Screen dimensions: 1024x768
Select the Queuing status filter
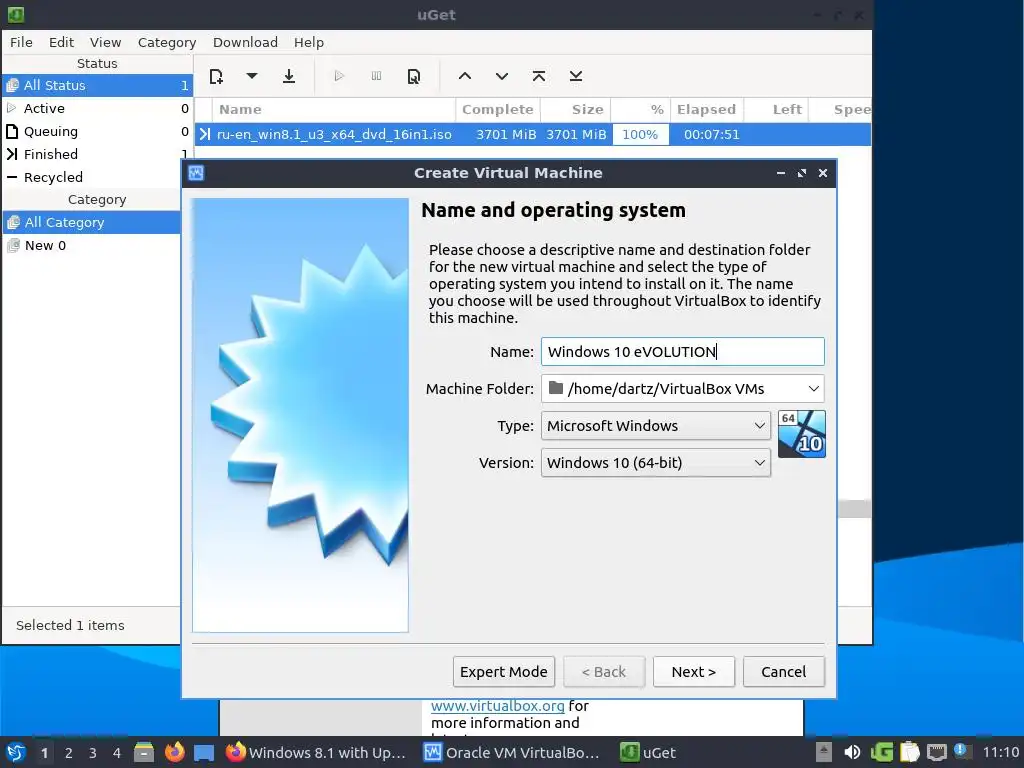(97, 131)
